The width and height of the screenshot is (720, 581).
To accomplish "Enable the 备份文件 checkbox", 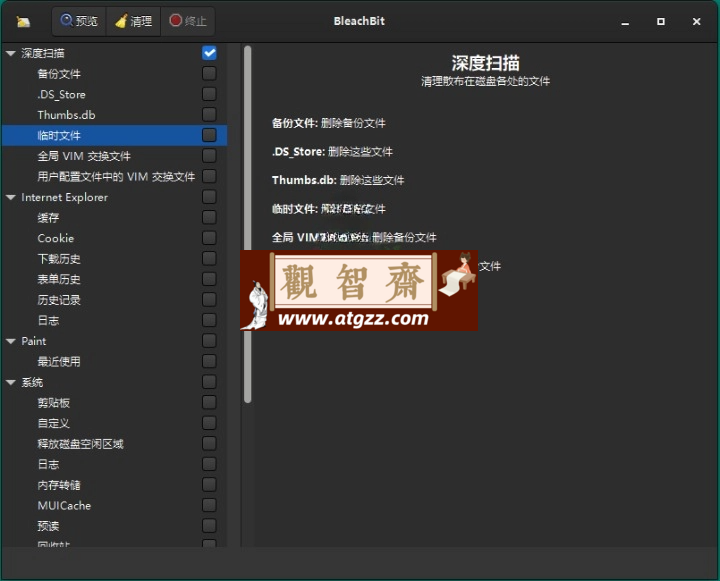I will (209, 73).
